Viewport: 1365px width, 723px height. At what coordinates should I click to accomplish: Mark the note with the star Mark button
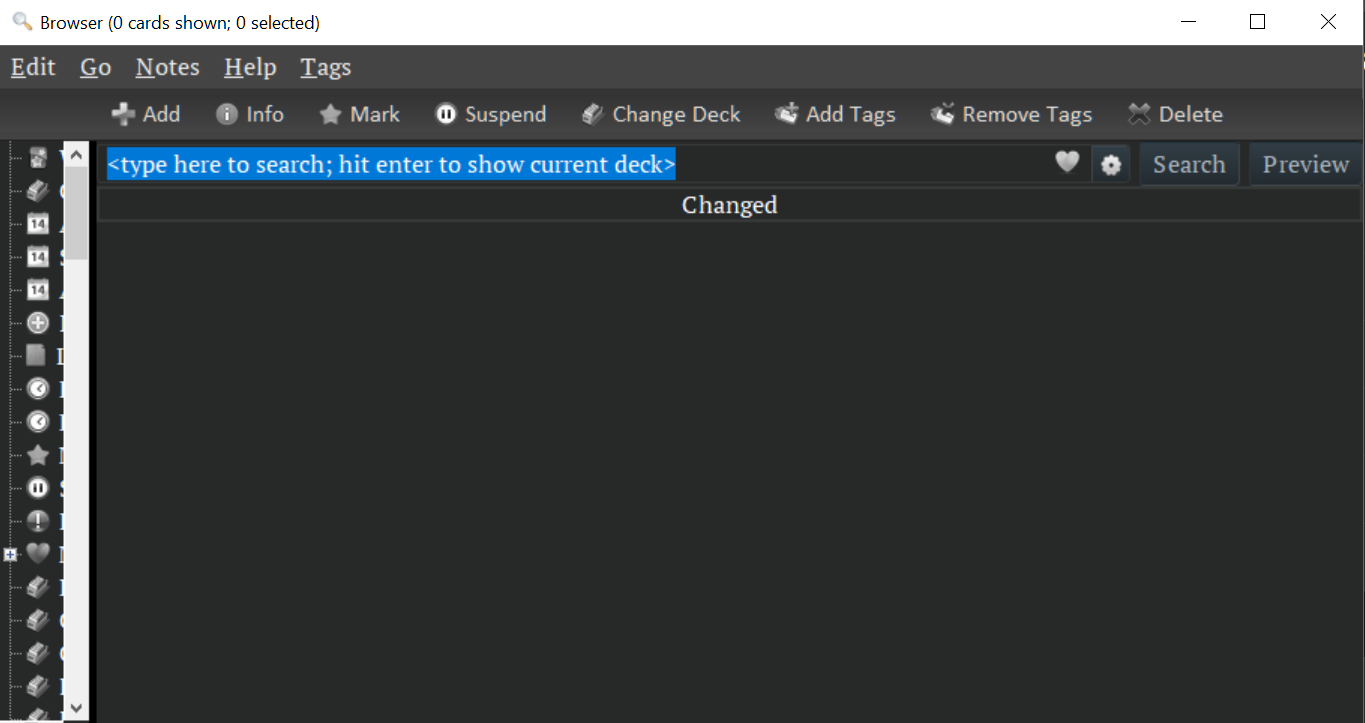[359, 114]
